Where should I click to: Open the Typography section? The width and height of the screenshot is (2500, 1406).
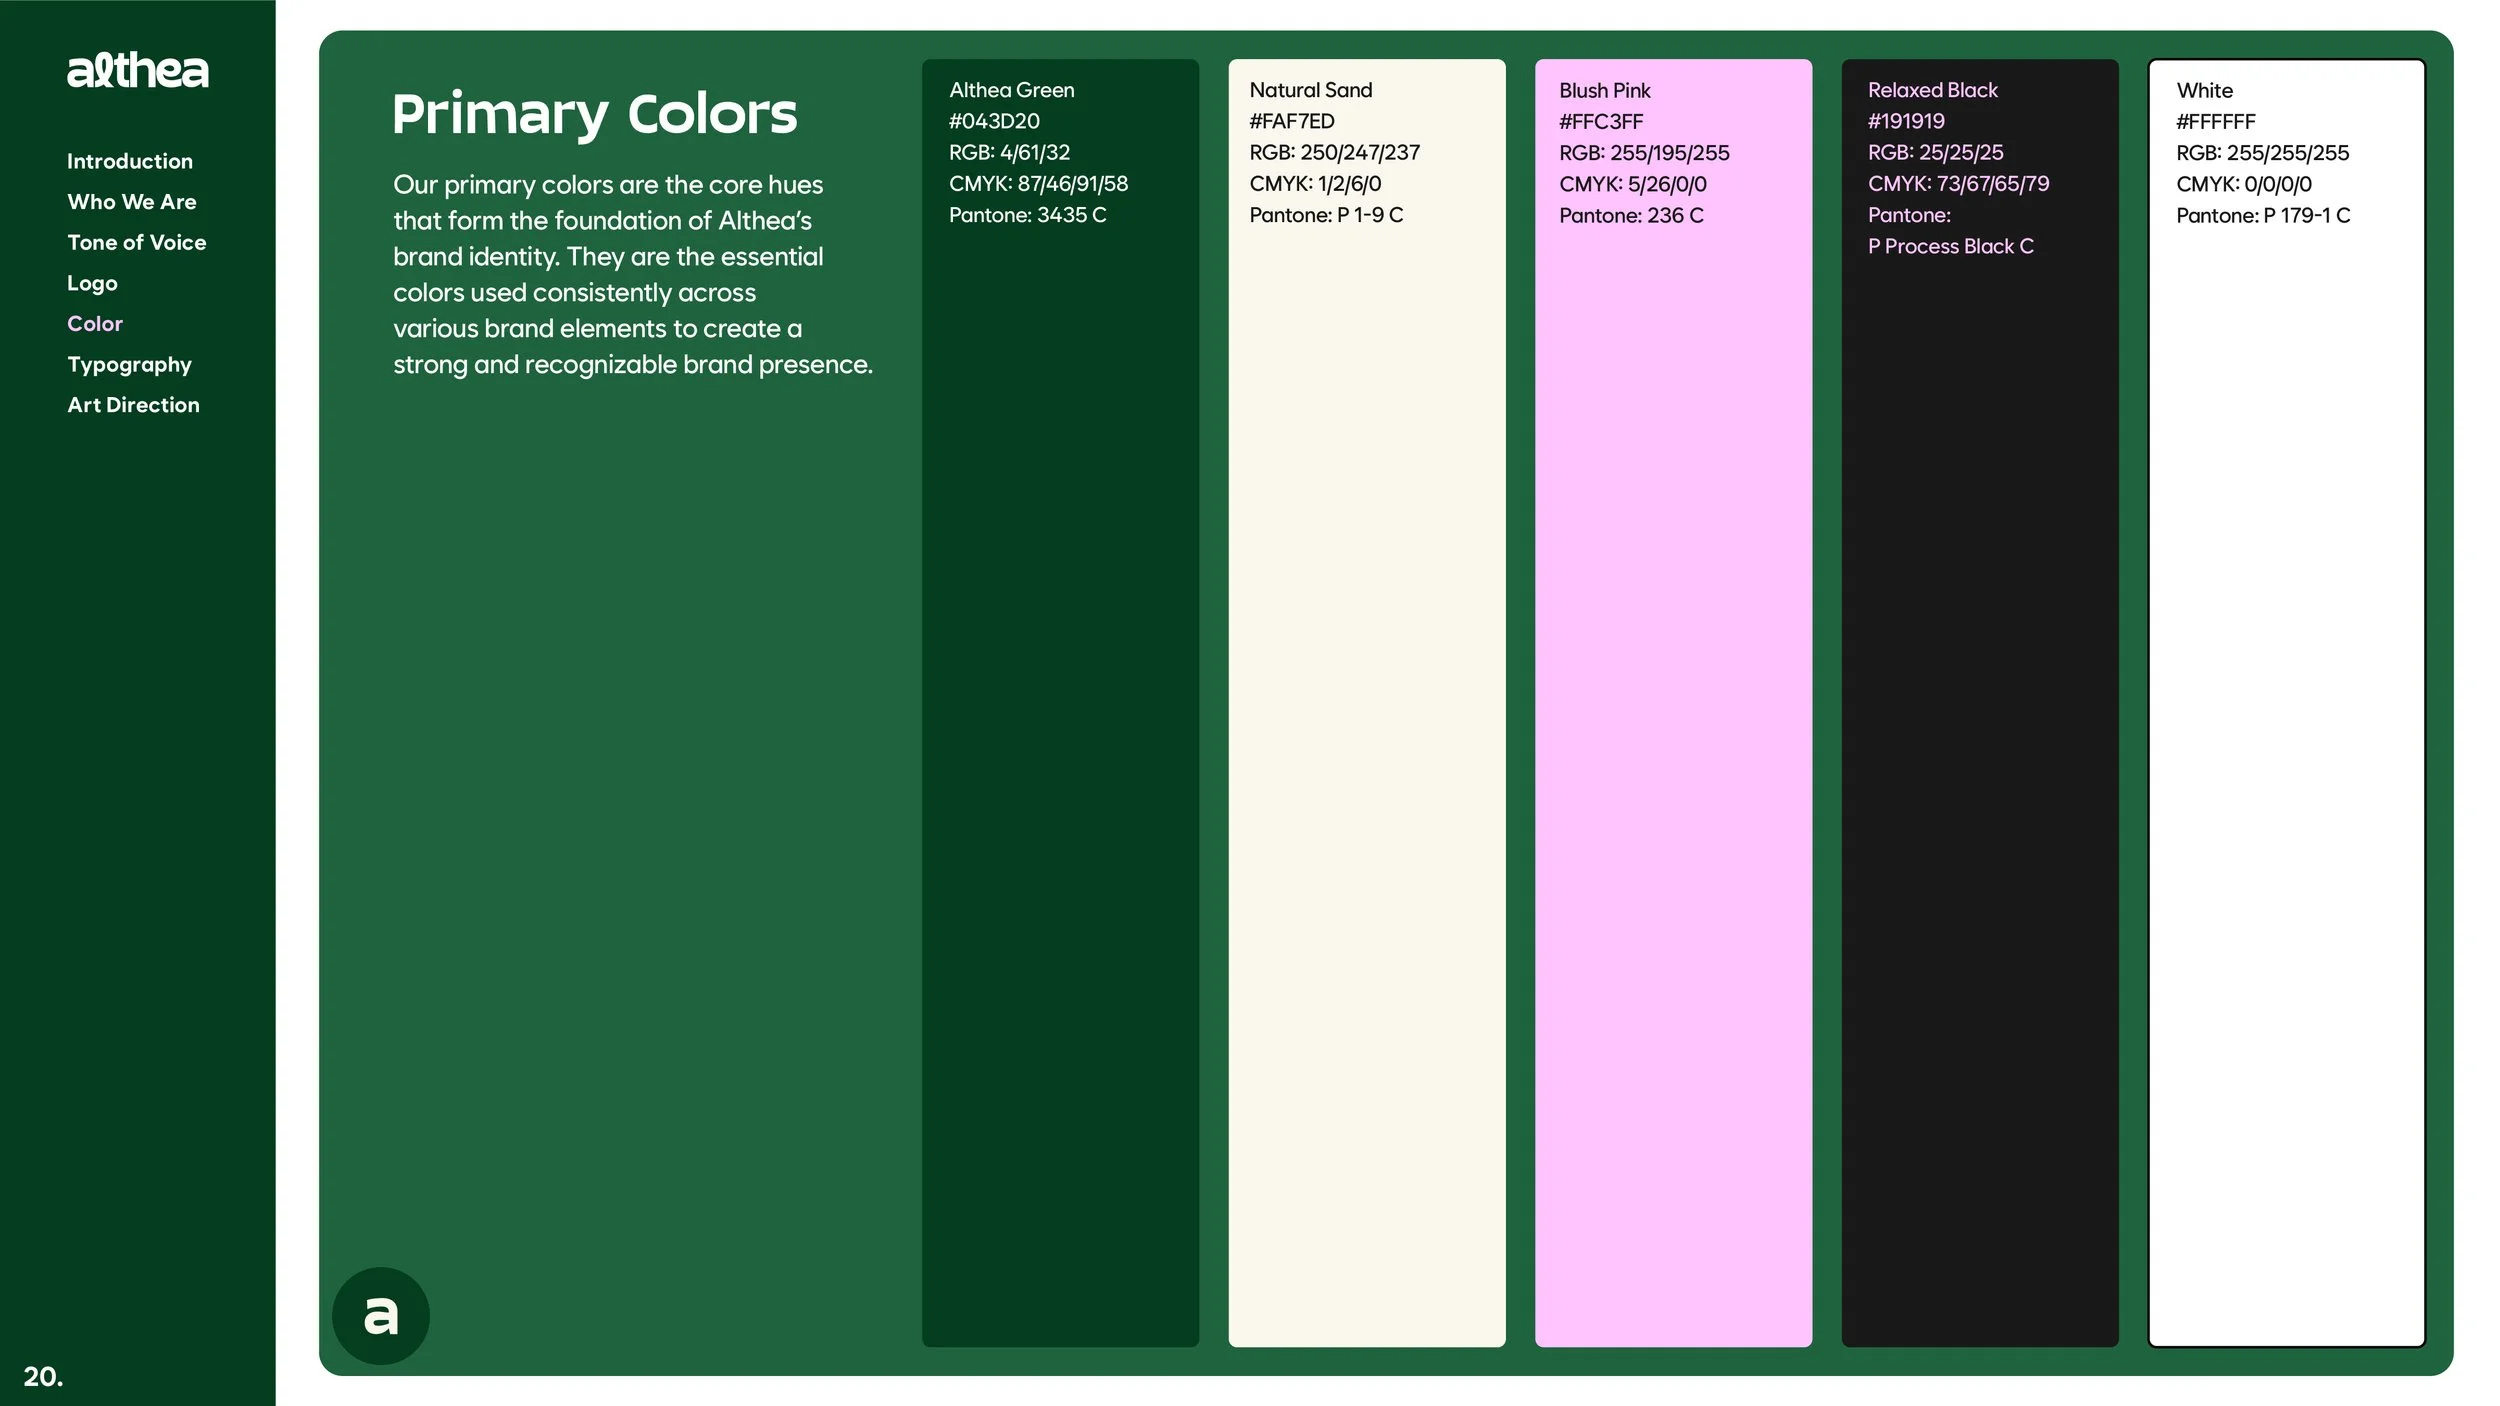tap(130, 365)
